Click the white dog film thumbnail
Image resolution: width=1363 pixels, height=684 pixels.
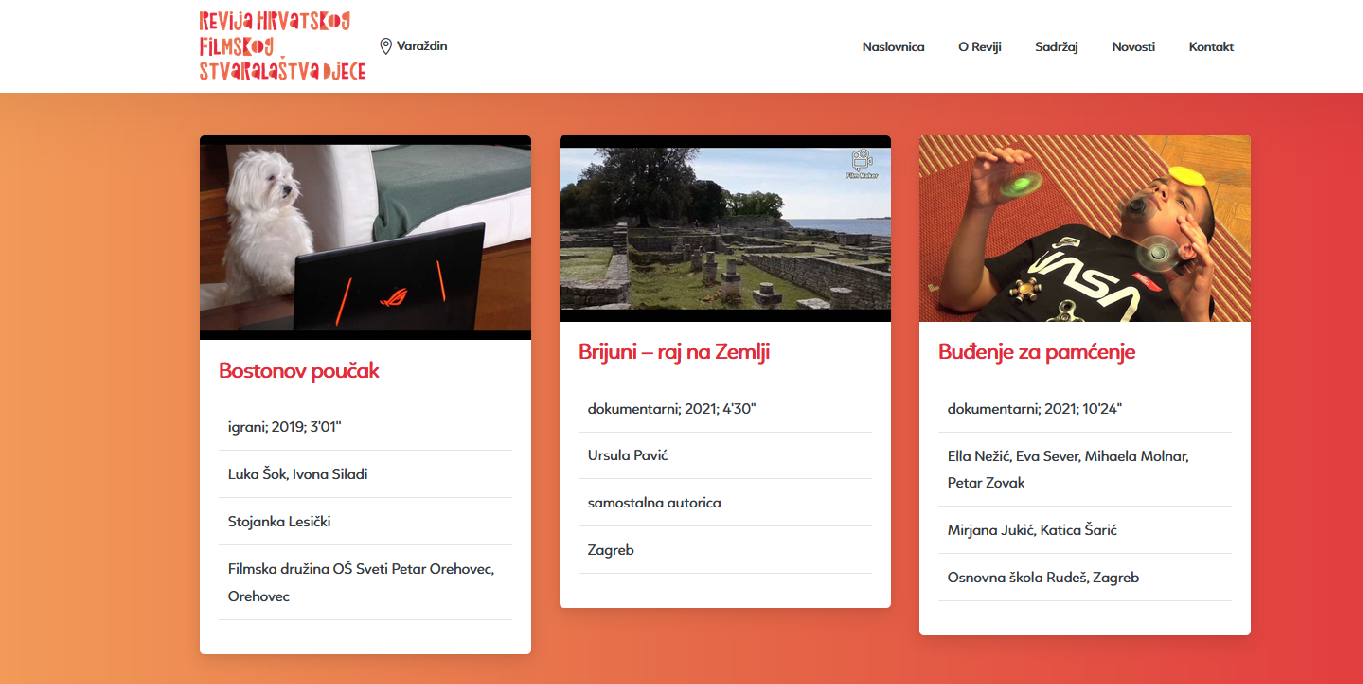(365, 237)
